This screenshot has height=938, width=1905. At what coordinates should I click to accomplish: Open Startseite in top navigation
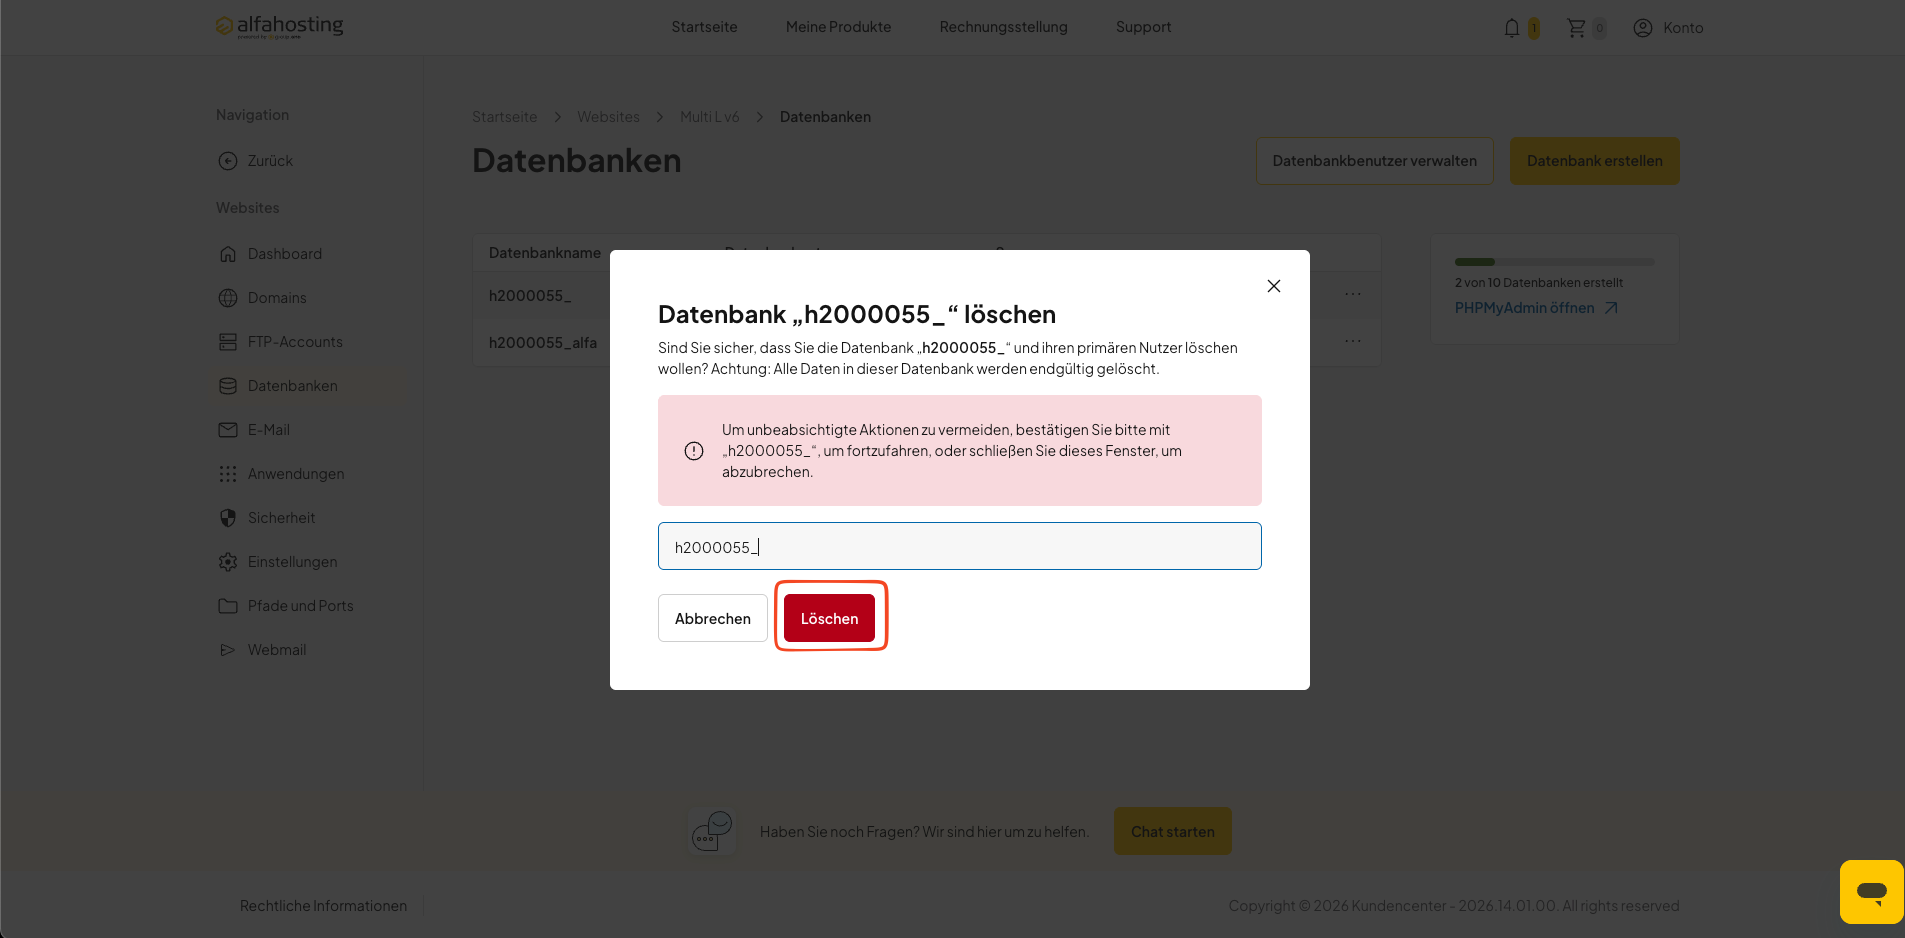(704, 27)
